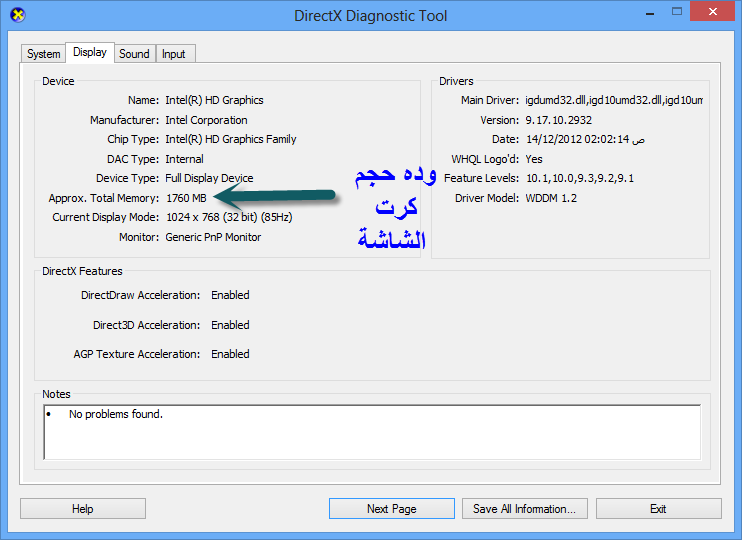
Task: Click the WHQL Logo'd 'Yes' value
Action: (x=534, y=159)
